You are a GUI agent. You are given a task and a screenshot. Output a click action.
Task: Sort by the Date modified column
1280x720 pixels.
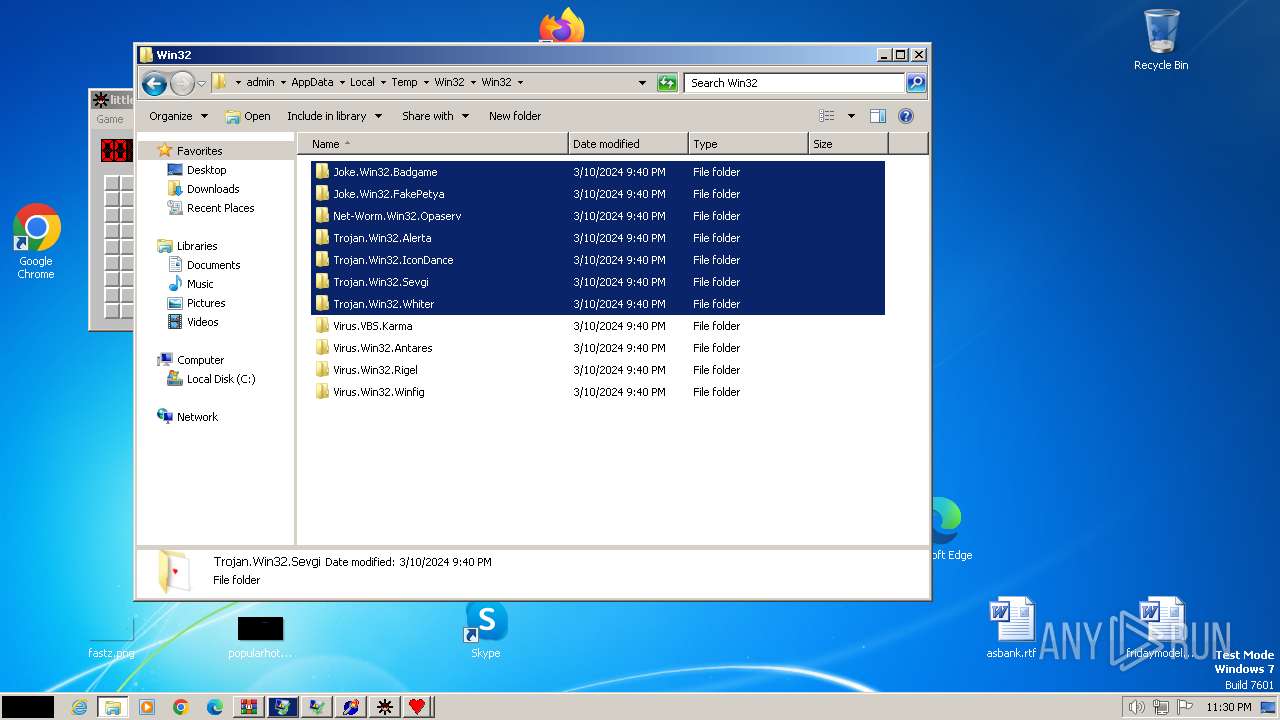(x=628, y=144)
